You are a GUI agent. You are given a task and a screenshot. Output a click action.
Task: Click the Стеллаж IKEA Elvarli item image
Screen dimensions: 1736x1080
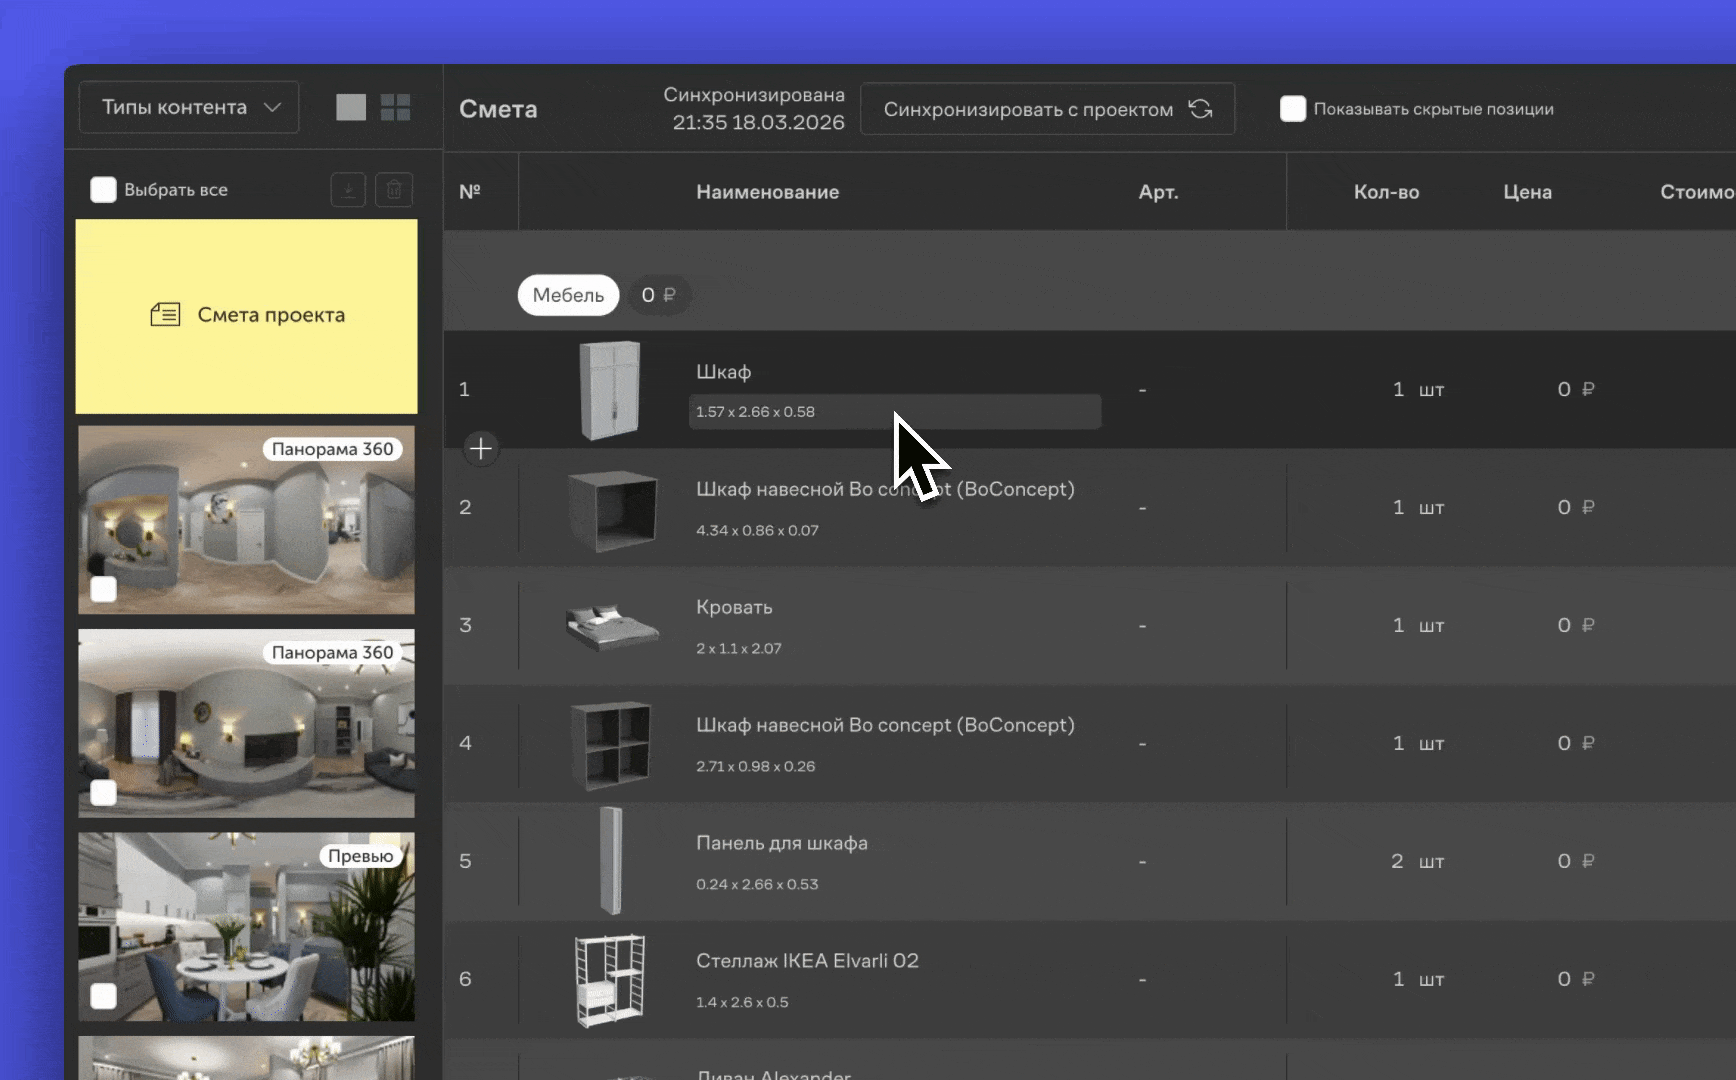click(x=610, y=980)
